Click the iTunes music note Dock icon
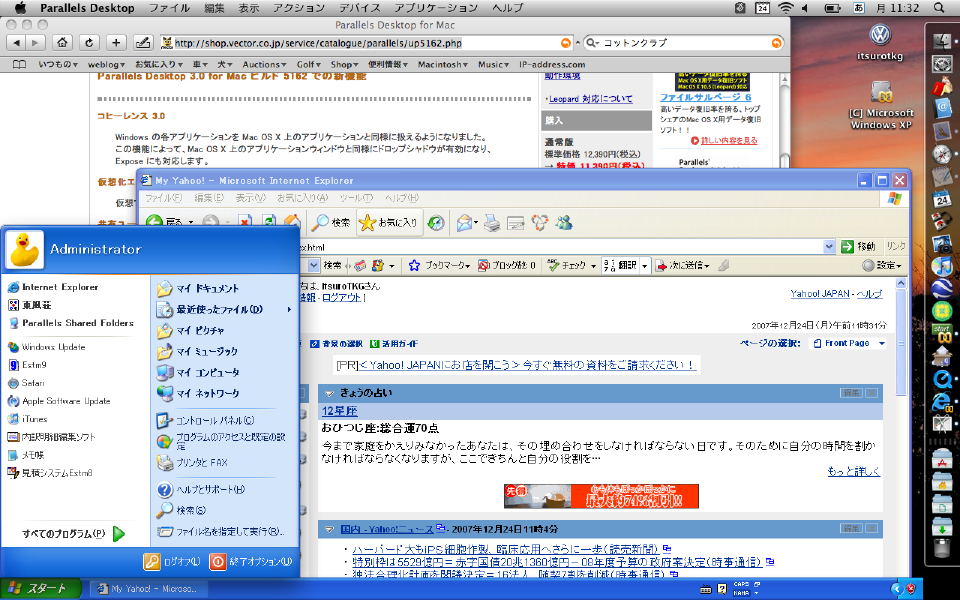The image size is (960, 600). pyautogui.click(x=942, y=266)
